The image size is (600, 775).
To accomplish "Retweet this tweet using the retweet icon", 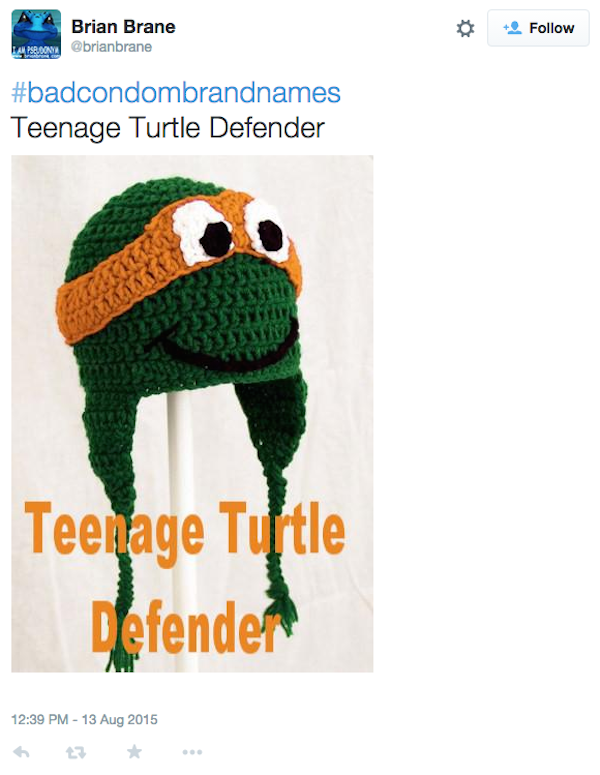I will [x=76, y=752].
